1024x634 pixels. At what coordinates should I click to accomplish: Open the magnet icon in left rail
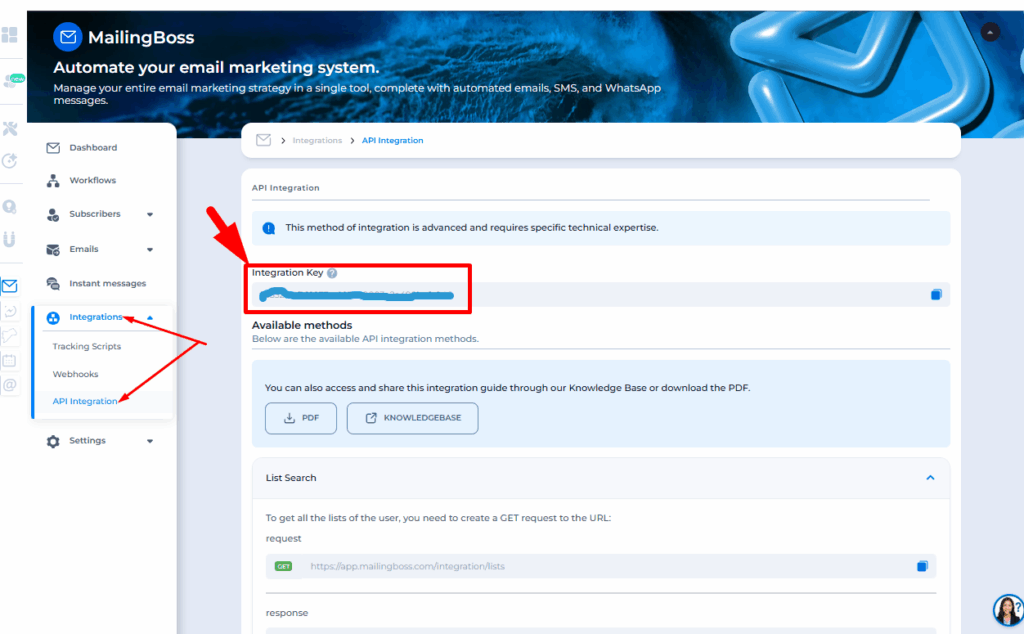click(10, 239)
